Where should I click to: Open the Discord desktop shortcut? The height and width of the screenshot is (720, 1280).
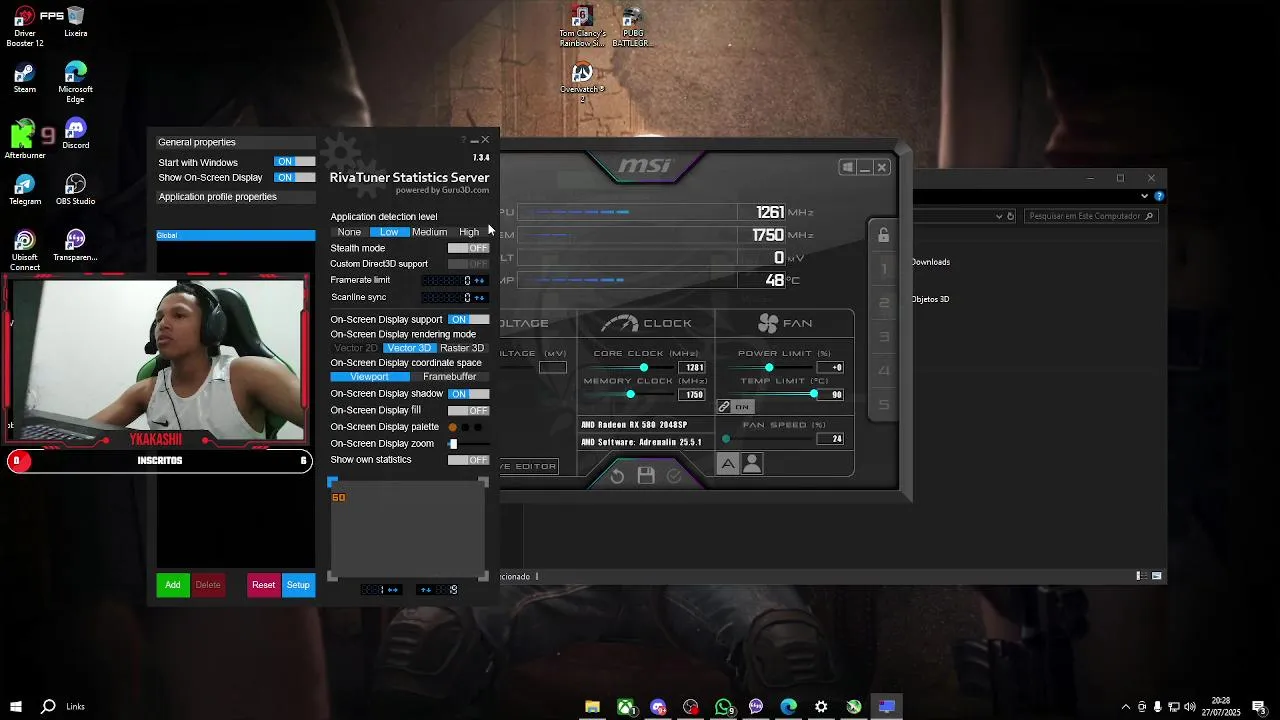75,134
